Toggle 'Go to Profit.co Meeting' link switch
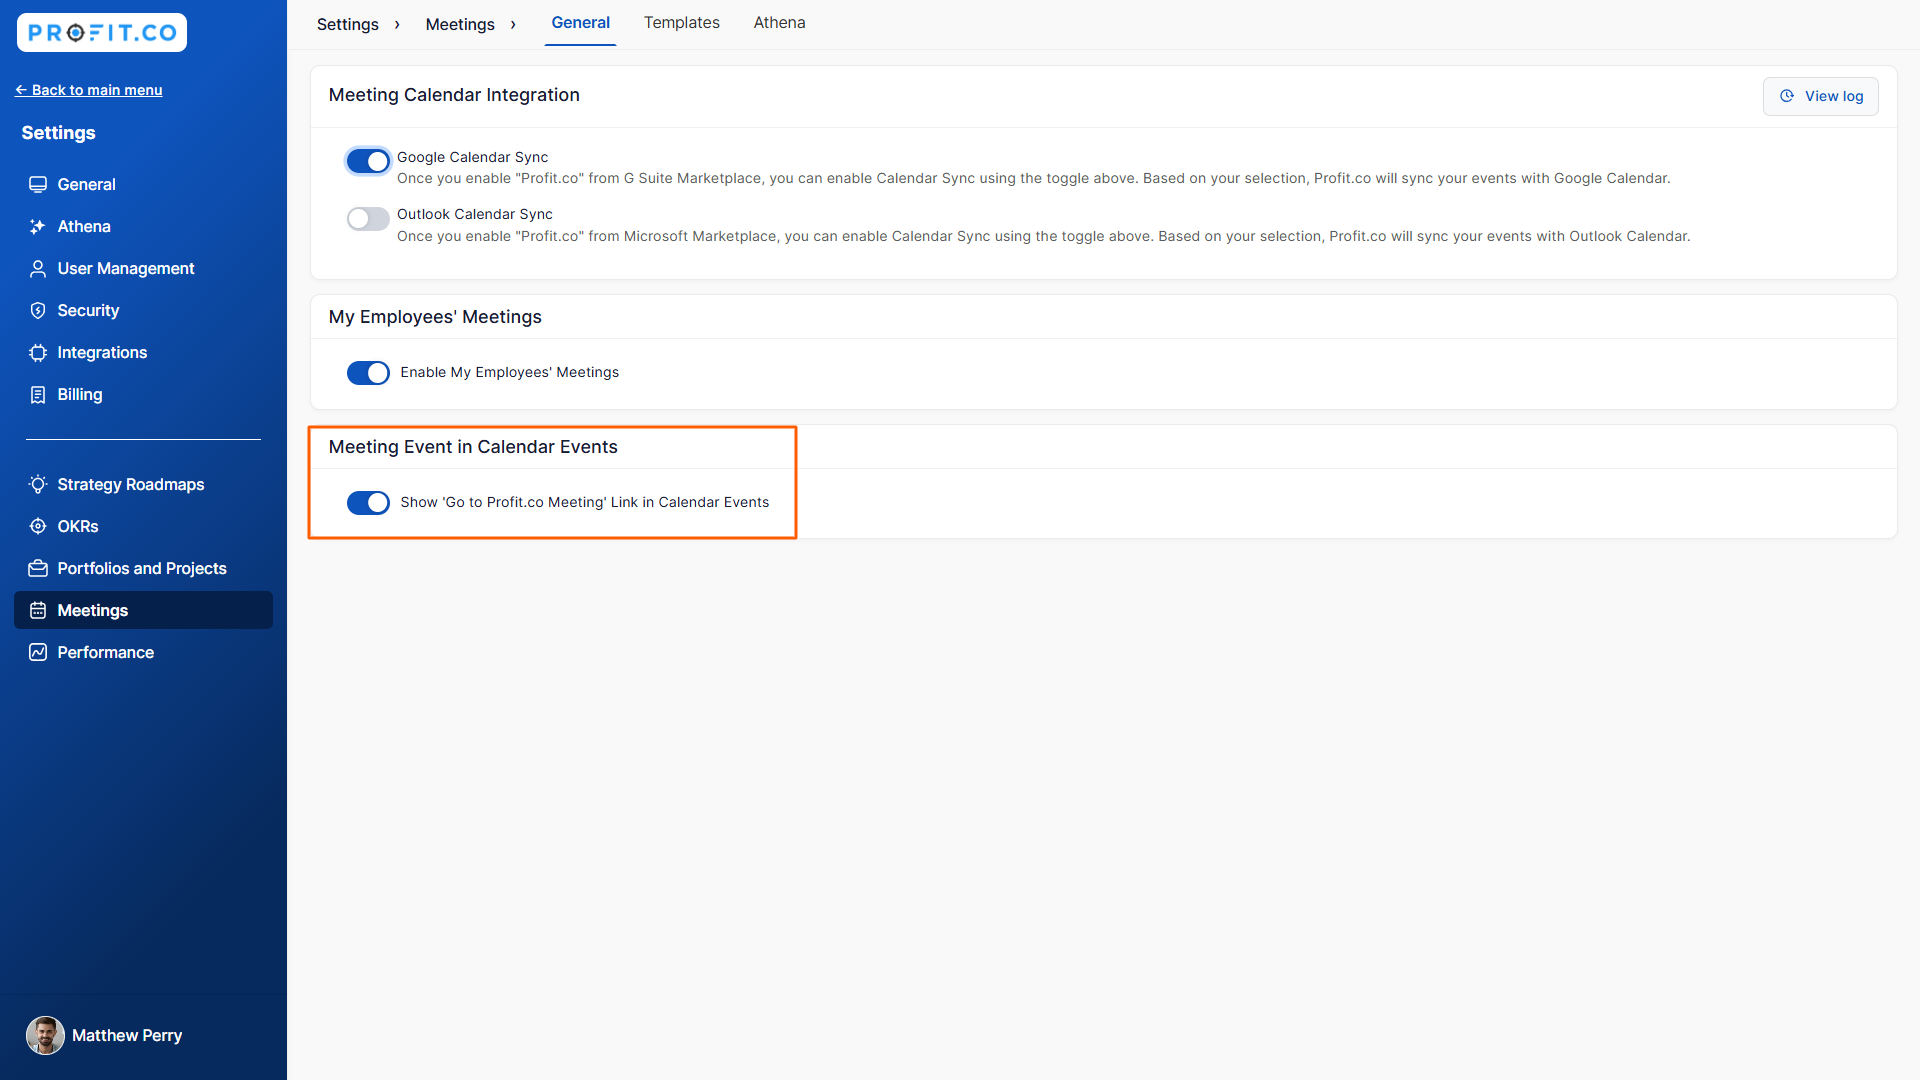The image size is (1920, 1080). 368,503
